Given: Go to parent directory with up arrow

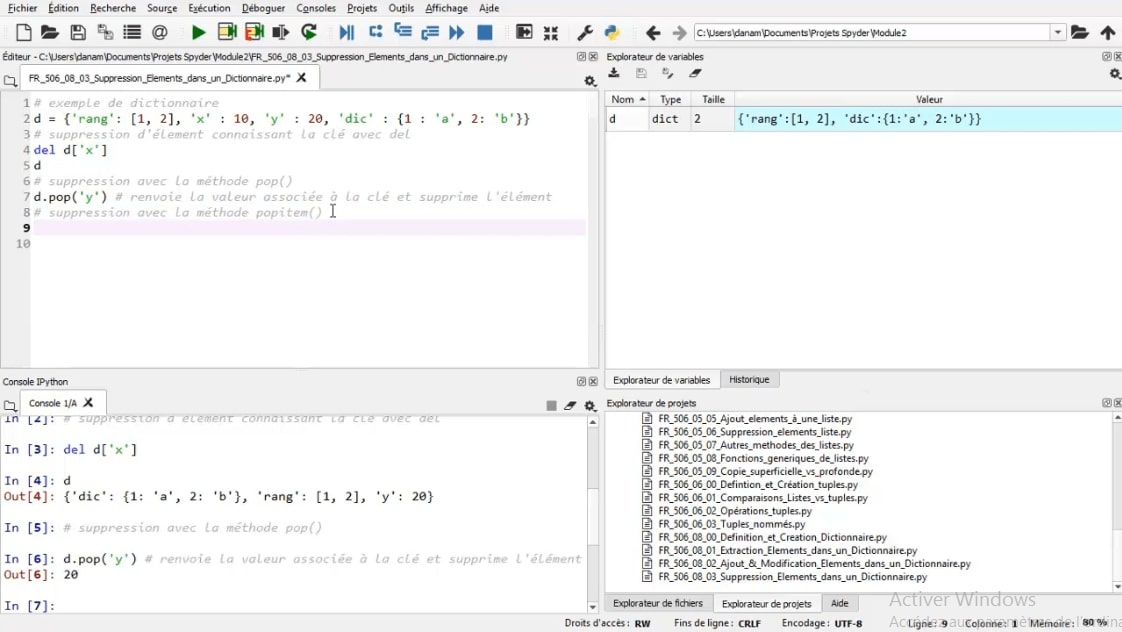Looking at the screenshot, I should (1108, 33).
